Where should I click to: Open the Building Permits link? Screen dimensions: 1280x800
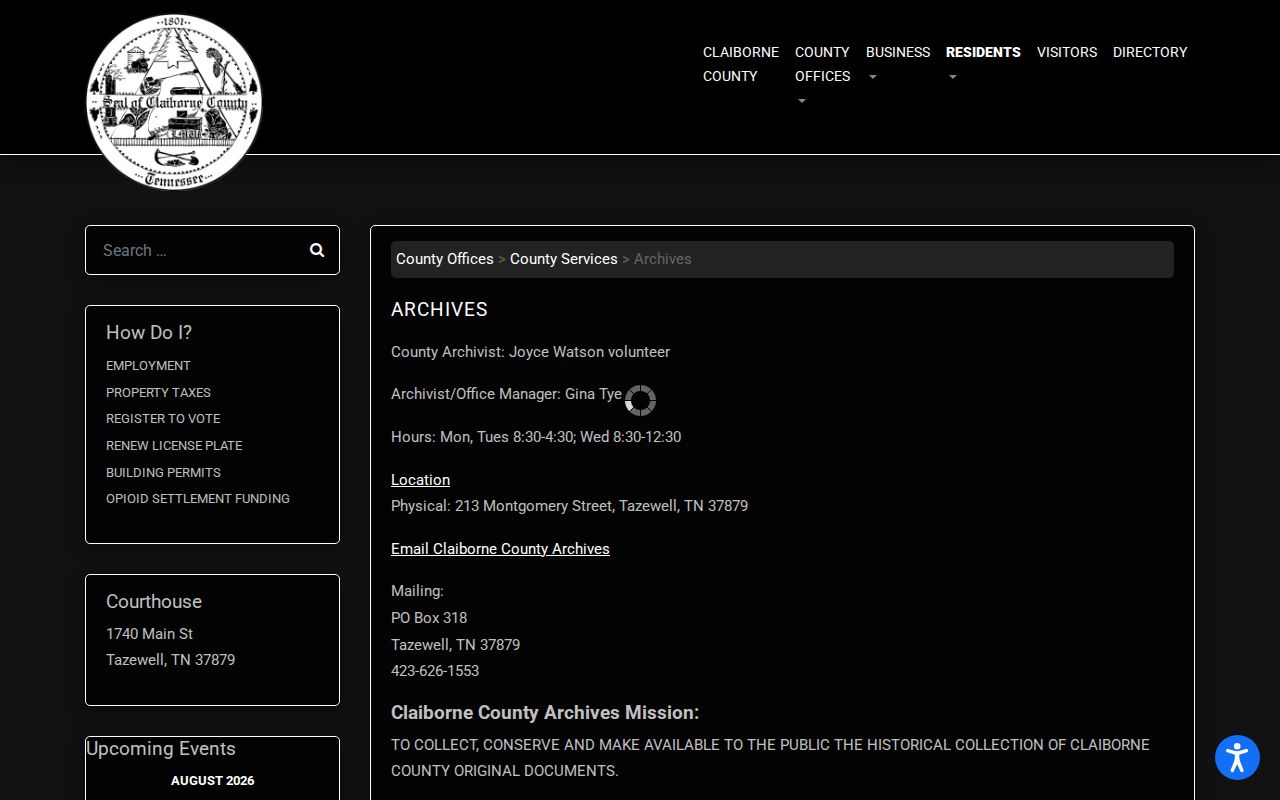pos(163,473)
